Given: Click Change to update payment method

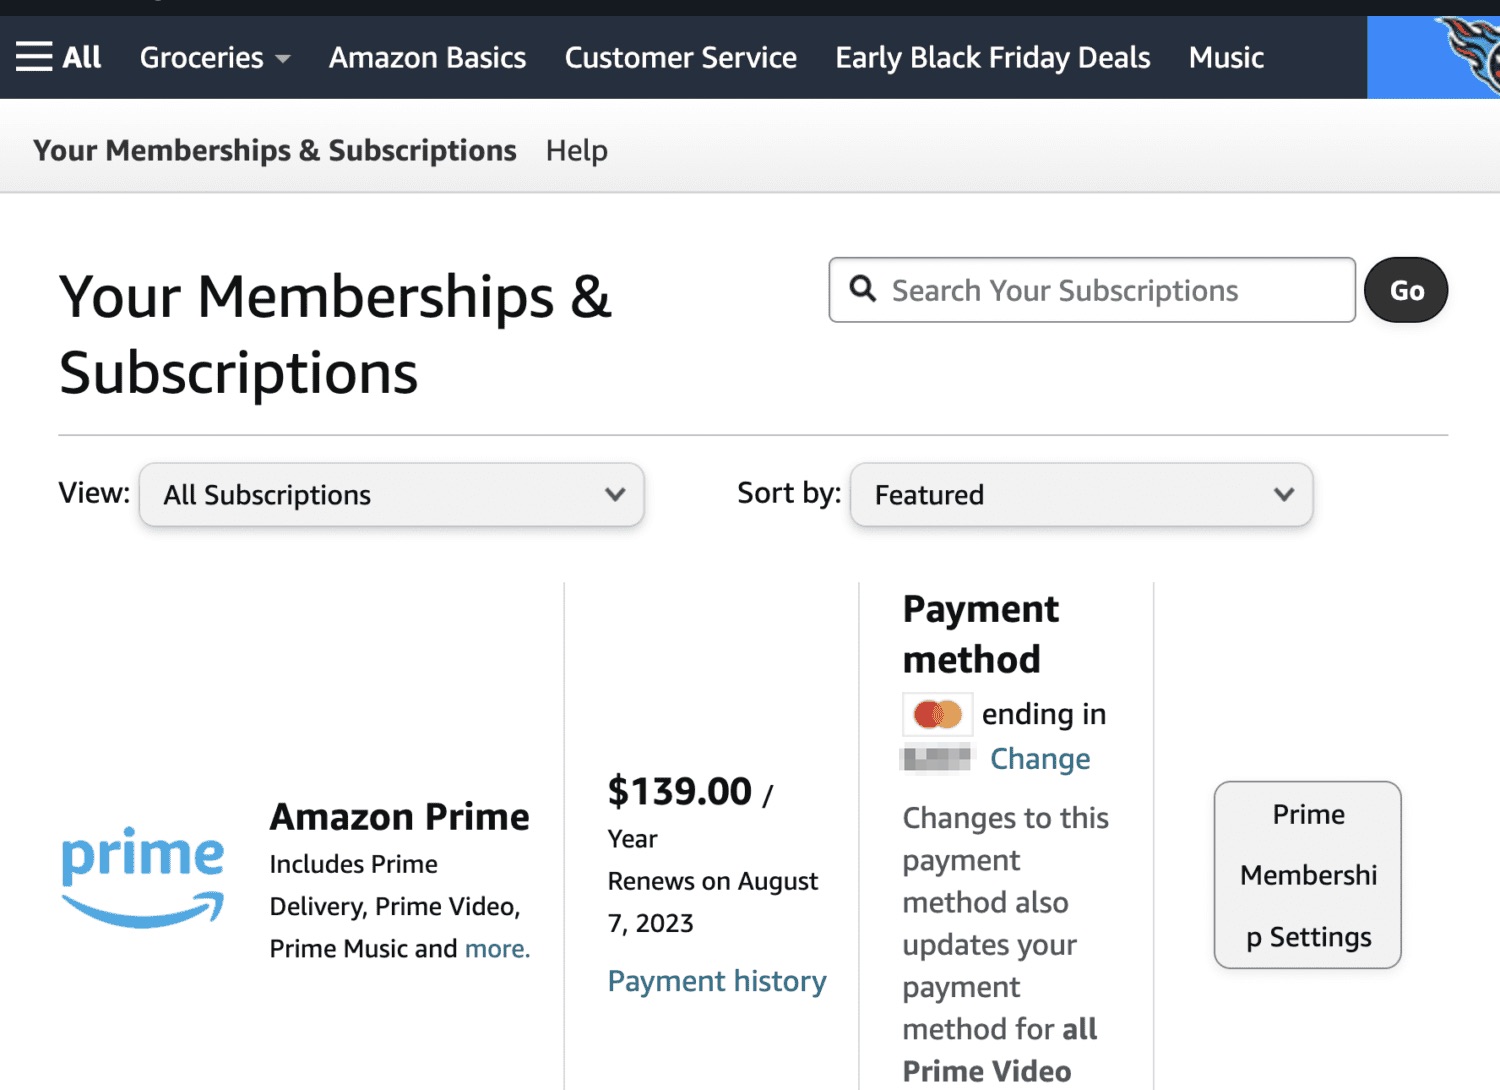Looking at the screenshot, I should pos(1040,758).
